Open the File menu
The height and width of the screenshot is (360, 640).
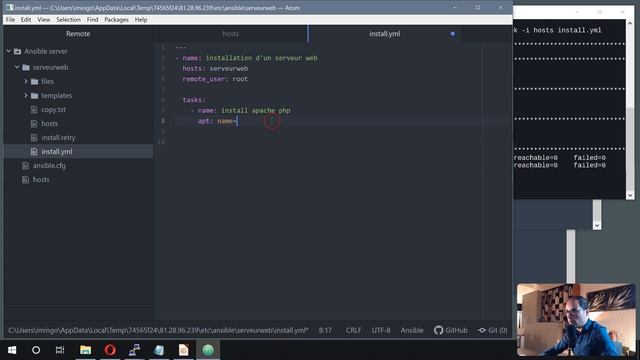[x=10, y=20]
